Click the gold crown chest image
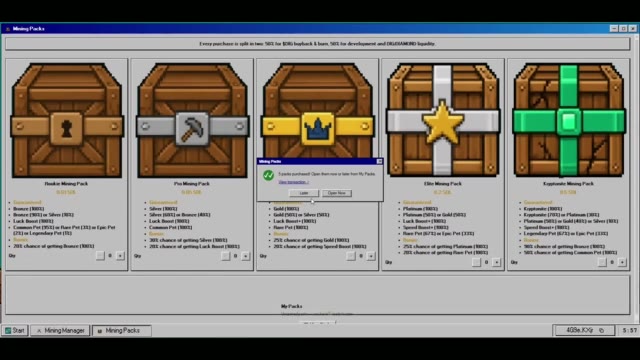 pos(318,111)
